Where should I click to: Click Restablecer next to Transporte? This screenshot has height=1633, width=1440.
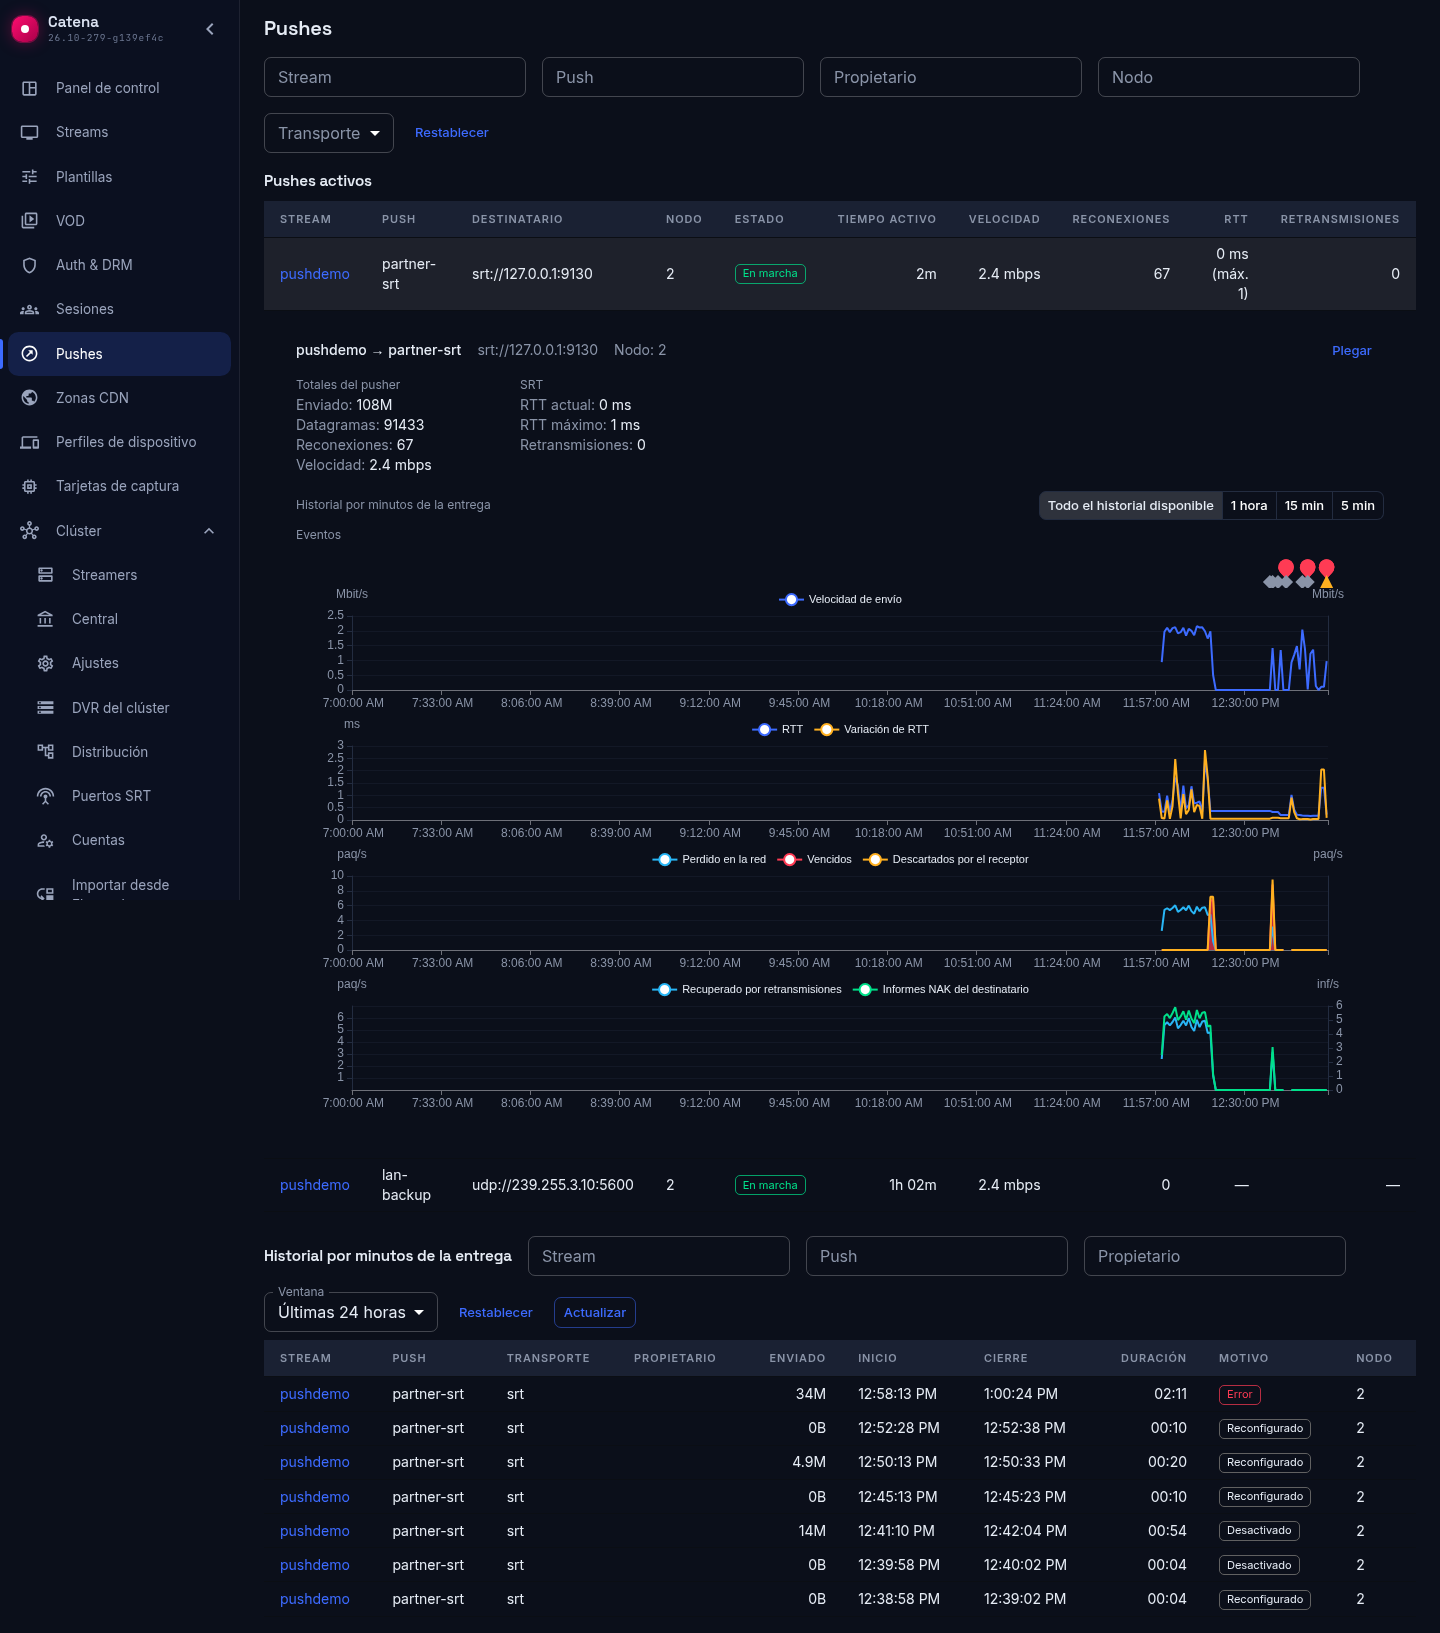pyautogui.click(x=452, y=133)
